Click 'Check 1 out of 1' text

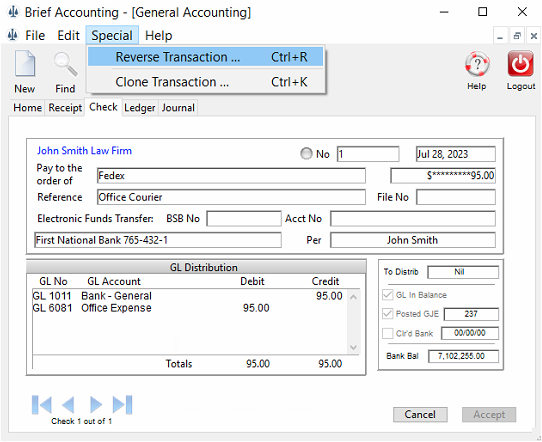coord(82,421)
